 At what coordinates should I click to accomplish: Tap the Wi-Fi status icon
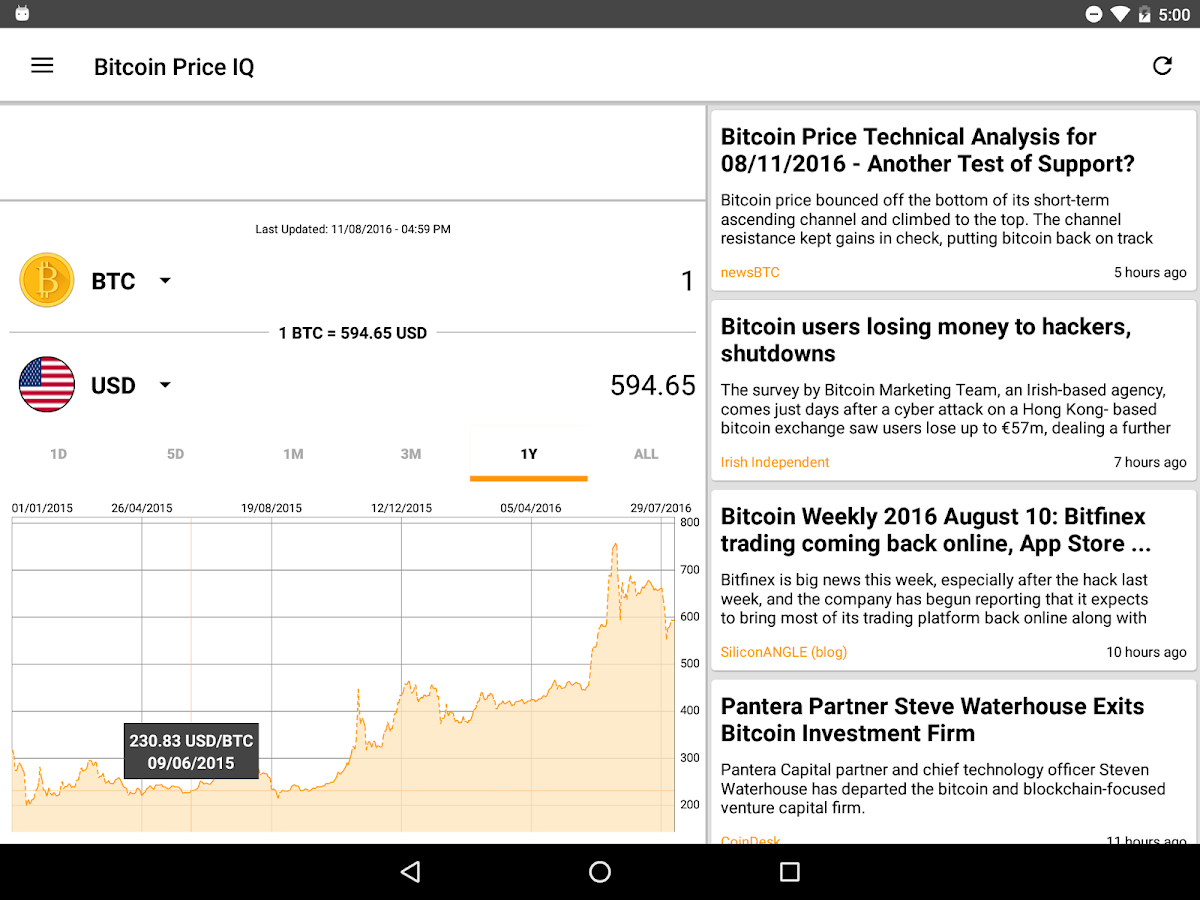1120,14
